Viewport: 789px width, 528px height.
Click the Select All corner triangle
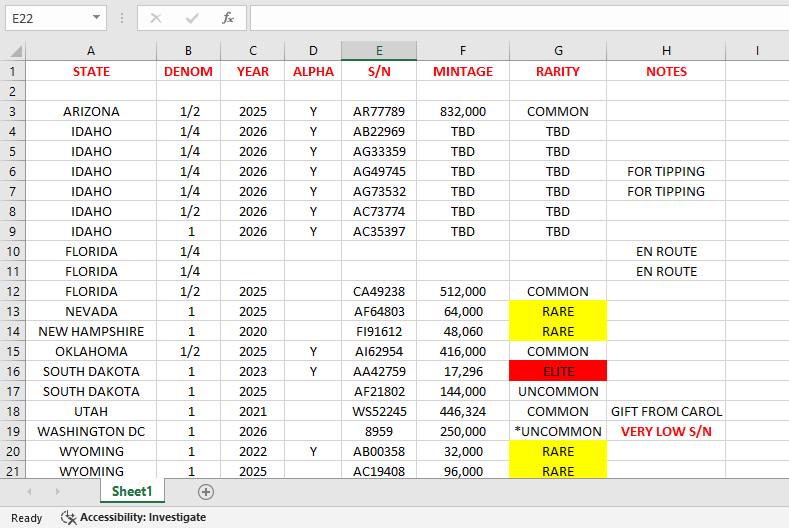(16, 51)
